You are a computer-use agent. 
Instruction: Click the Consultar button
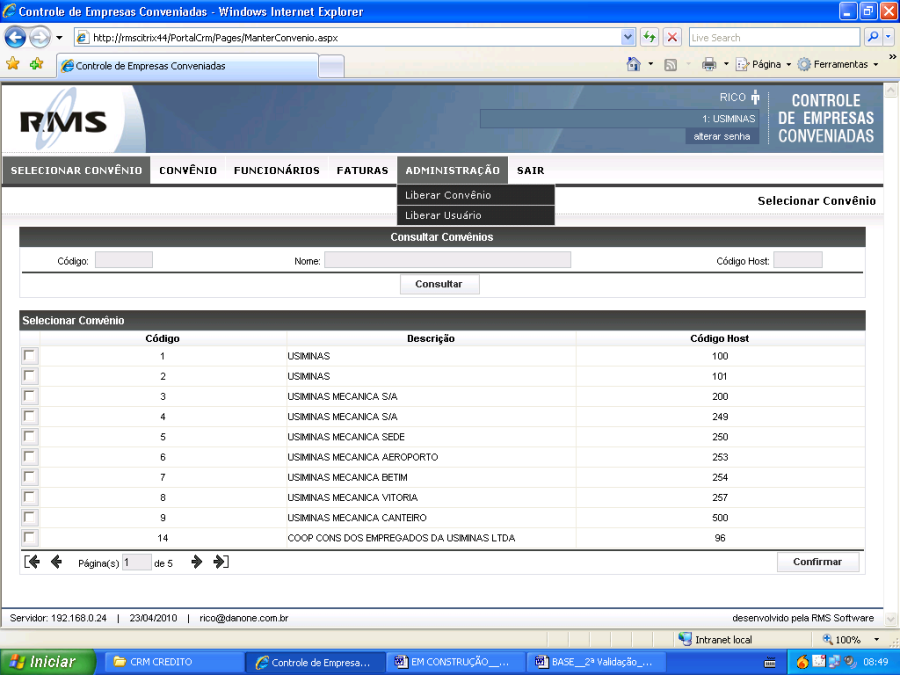pyautogui.click(x=439, y=284)
